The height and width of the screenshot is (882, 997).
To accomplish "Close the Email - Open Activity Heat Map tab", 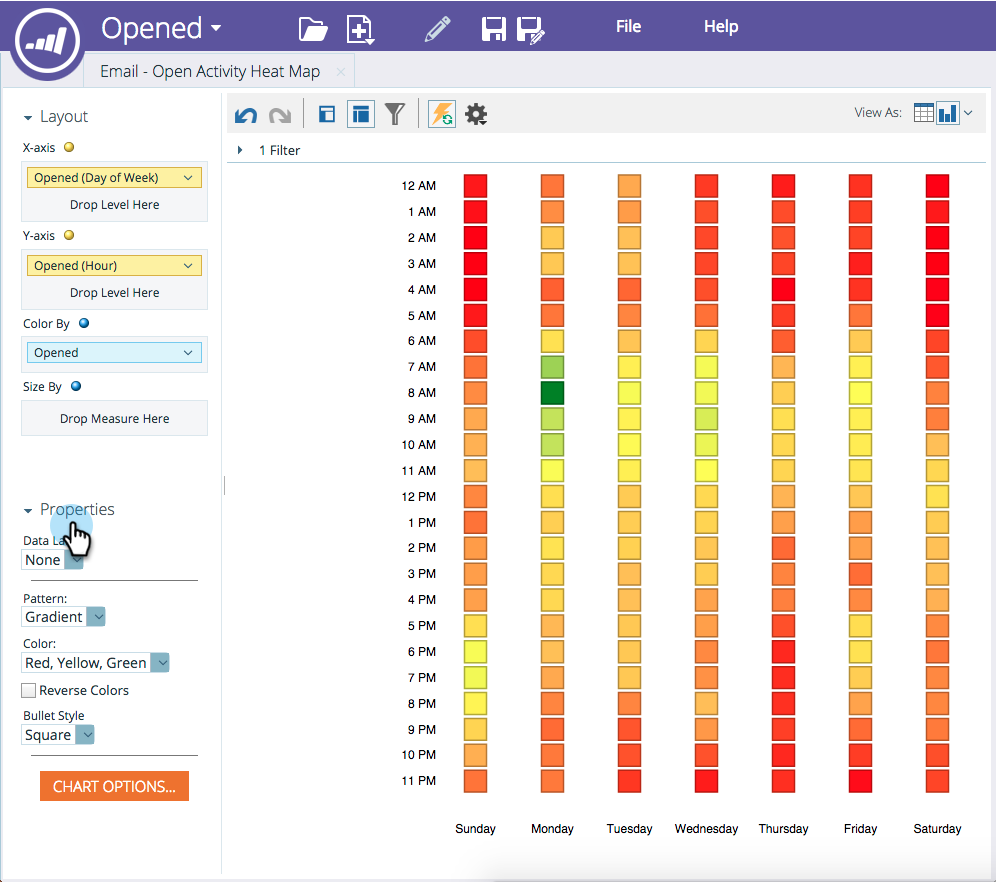I will 341,72.
